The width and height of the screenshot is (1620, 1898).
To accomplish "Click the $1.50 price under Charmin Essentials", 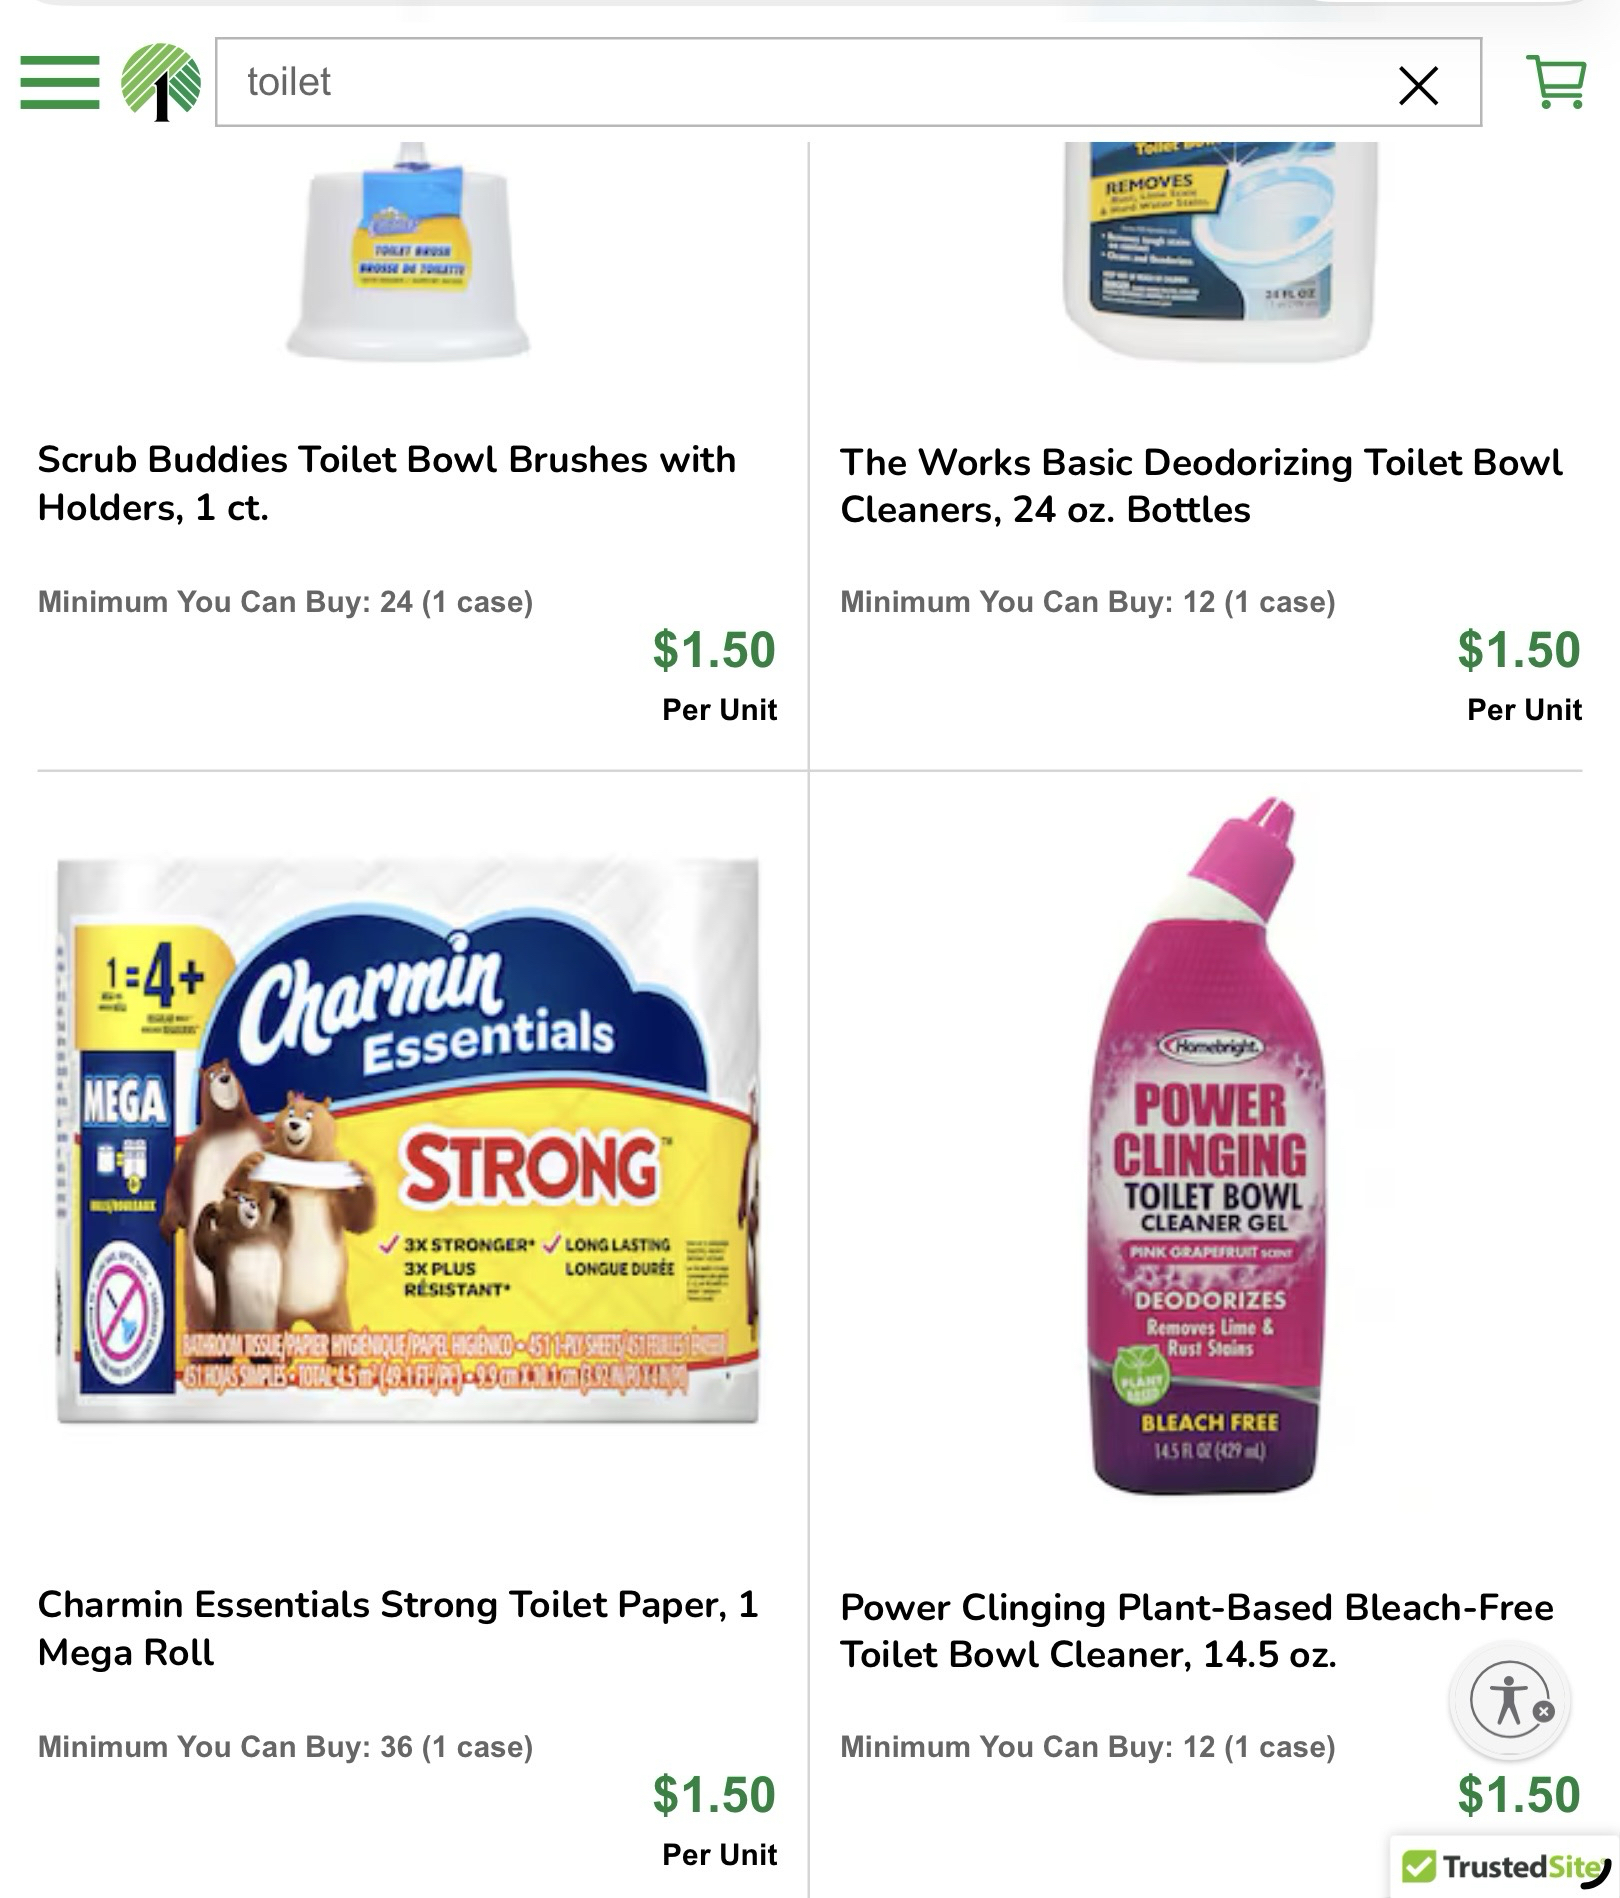I will pos(713,1794).
